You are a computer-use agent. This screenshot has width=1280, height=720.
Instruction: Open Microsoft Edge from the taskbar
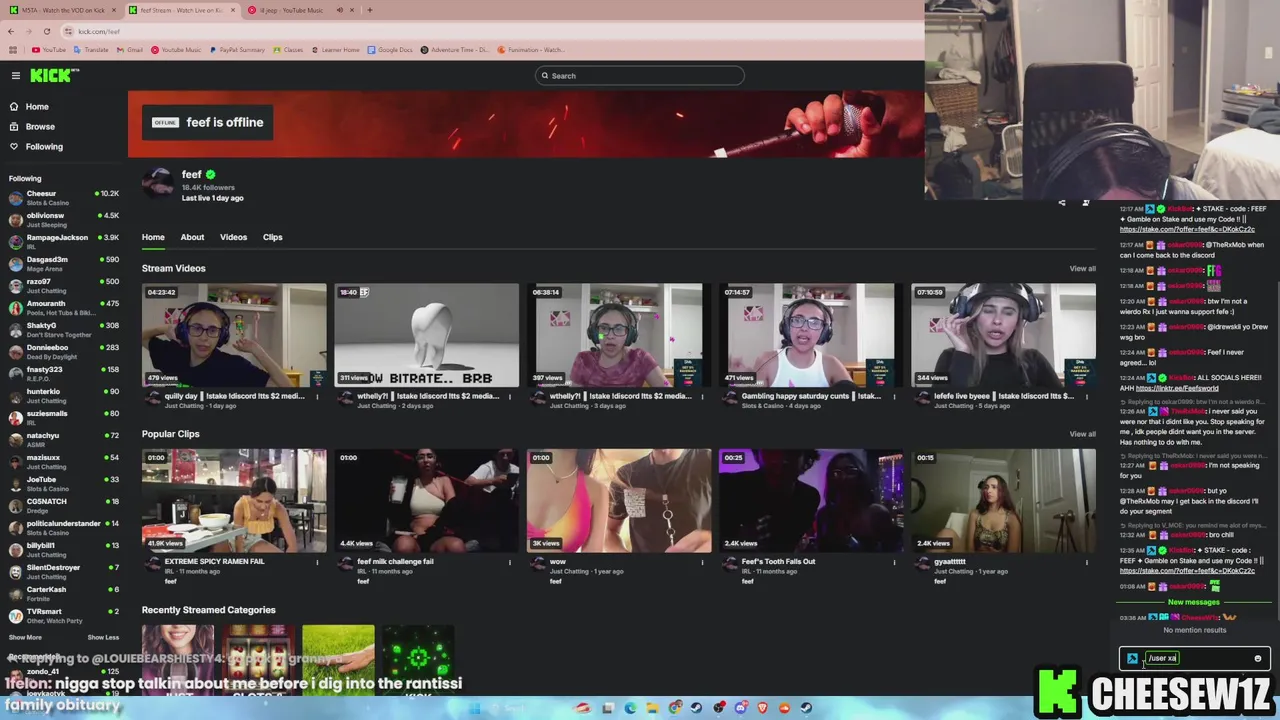(x=630, y=708)
